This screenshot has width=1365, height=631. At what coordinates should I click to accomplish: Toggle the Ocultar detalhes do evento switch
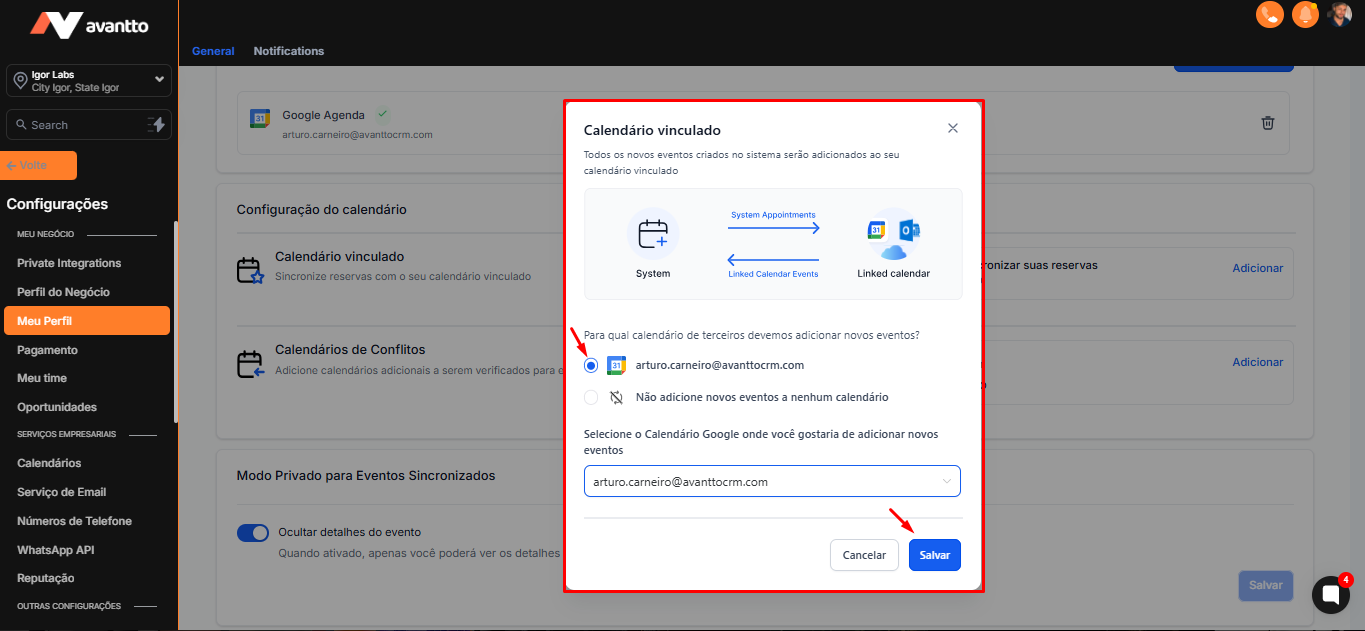point(253,533)
